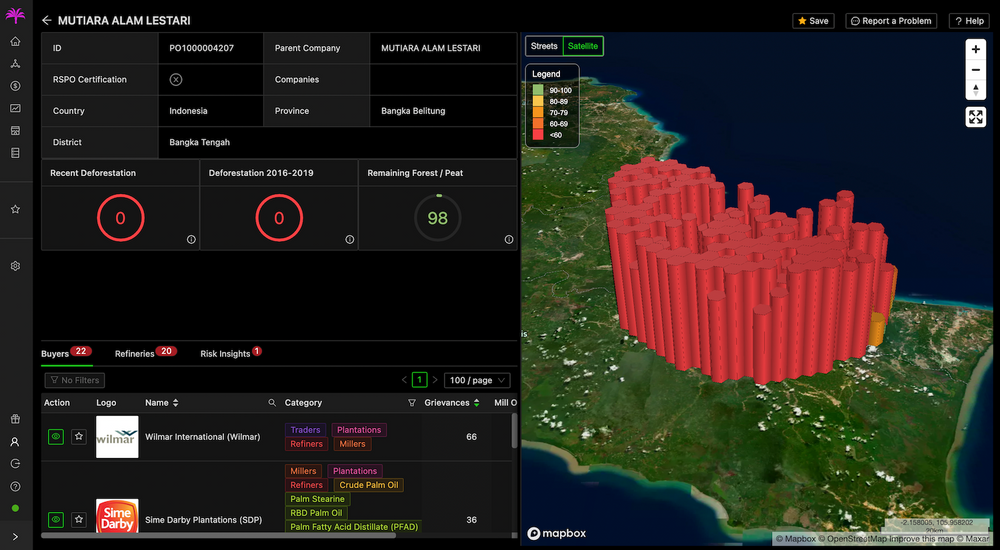Click the green 90-100 legend swatch
The image size is (1000, 550).
pyautogui.click(x=538, y=90)
